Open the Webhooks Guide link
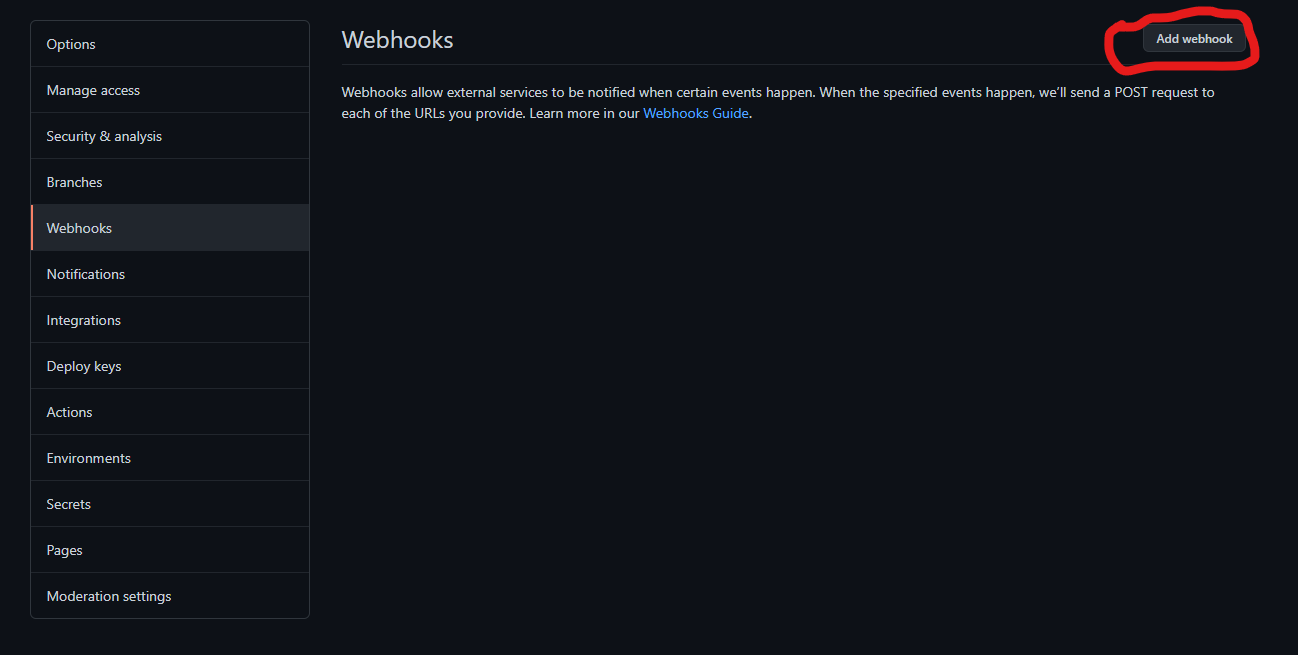Image resolution: width=1298 pixels, height=655 pixels. click(x=695, y=113)
